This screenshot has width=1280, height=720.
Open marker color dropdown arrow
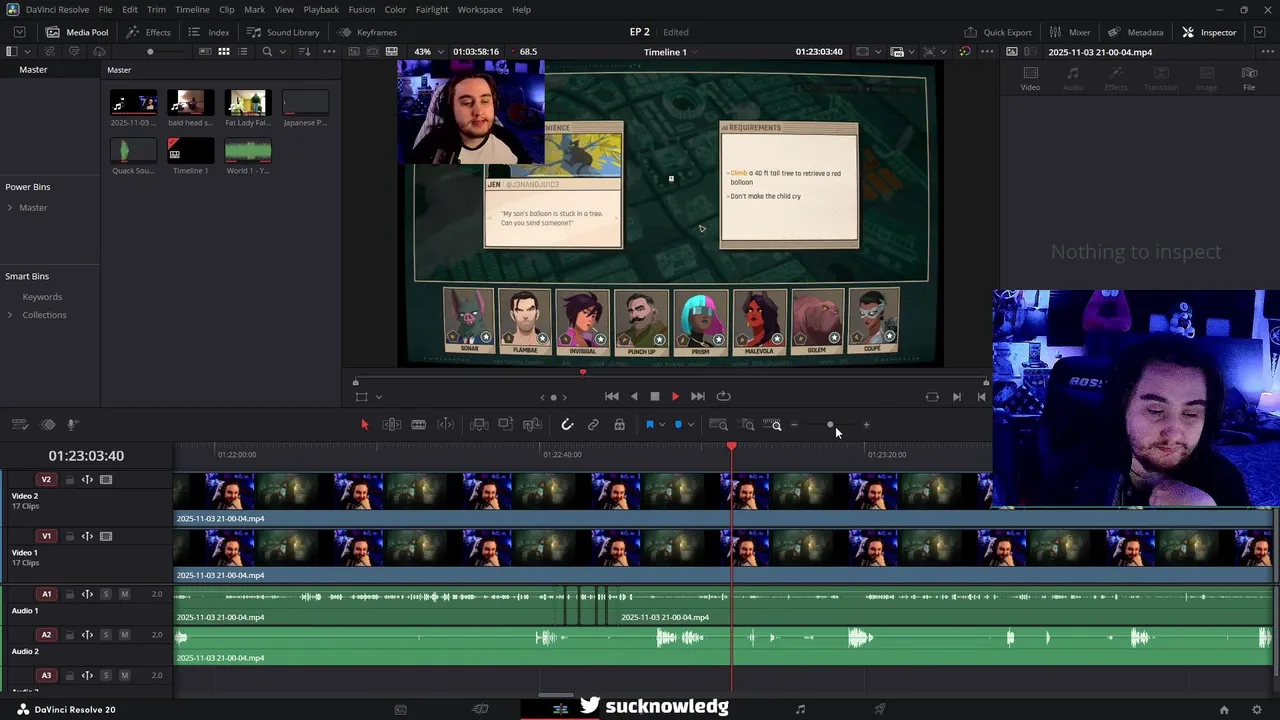[x=691, y=425]
